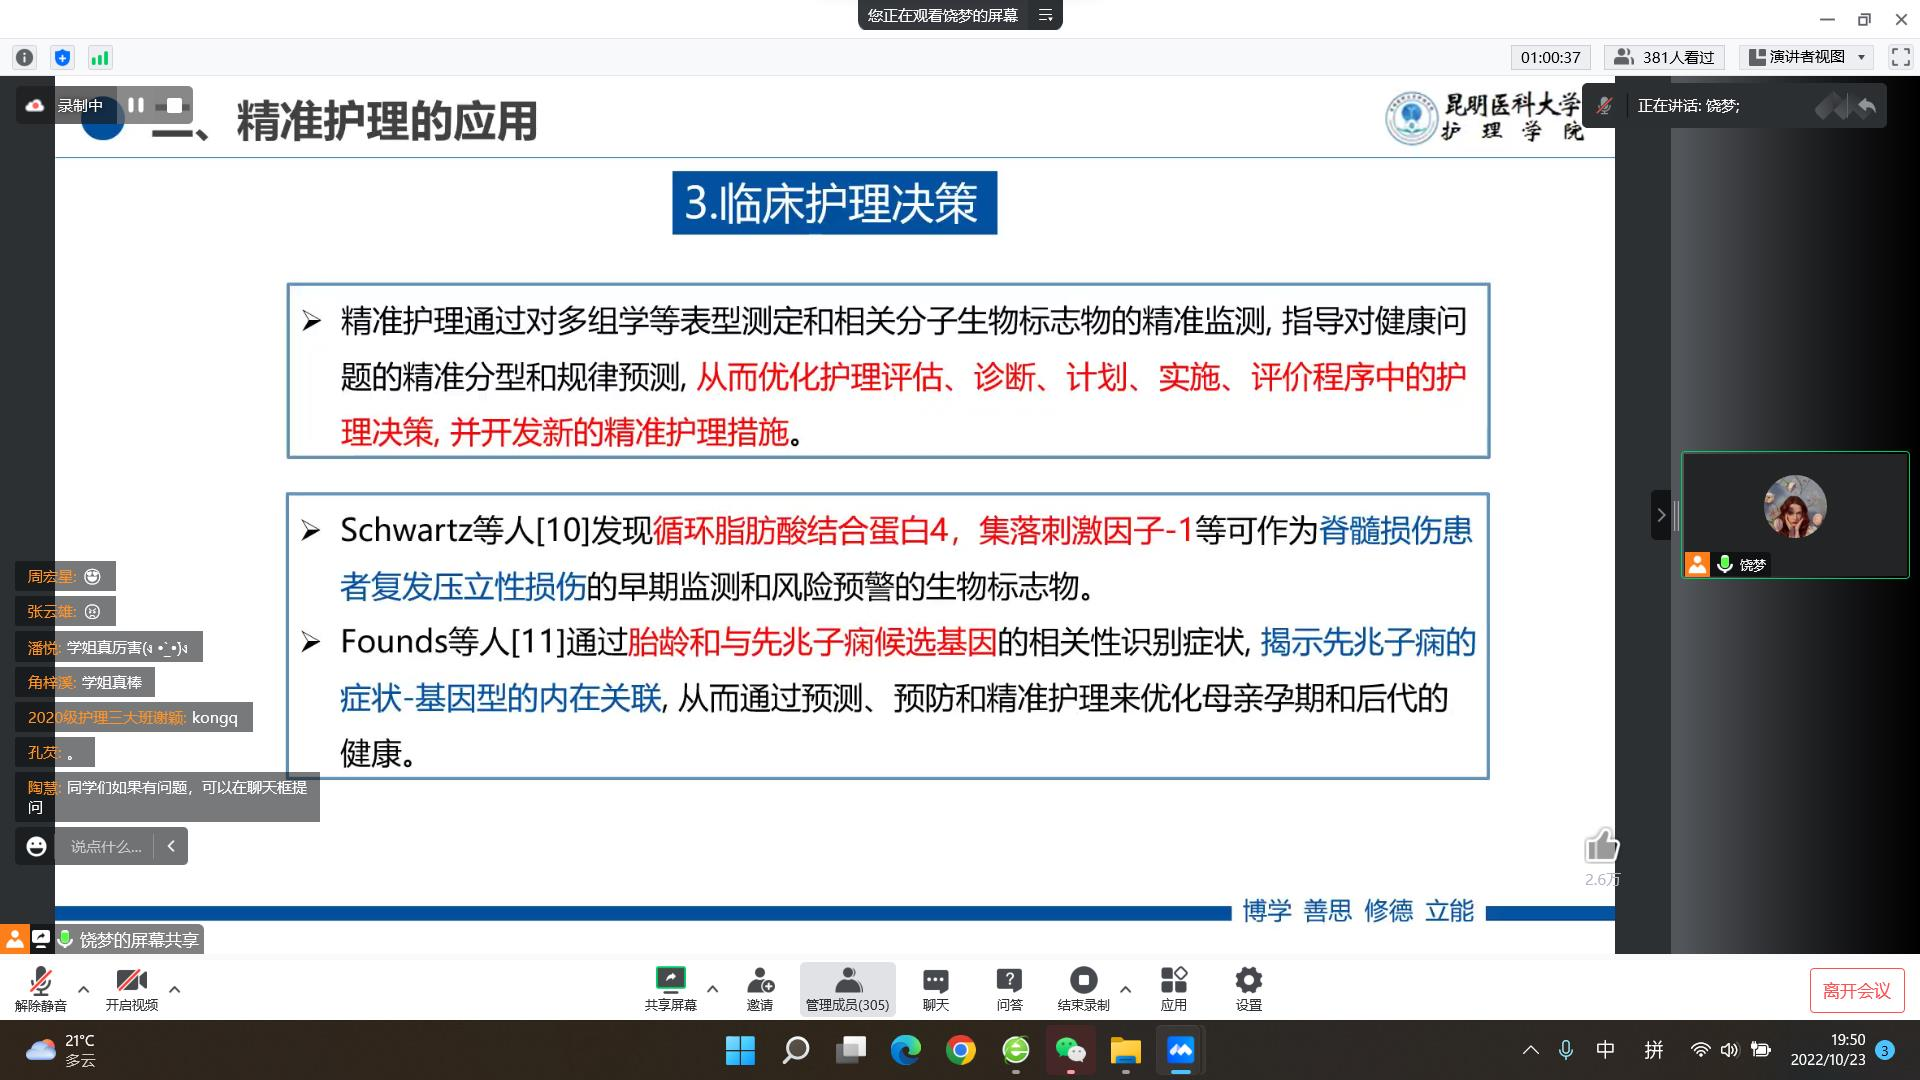The width and height of the screenshot is (1920, 1080).
Task: Pause the cloud recording
Action: [136, 105]
